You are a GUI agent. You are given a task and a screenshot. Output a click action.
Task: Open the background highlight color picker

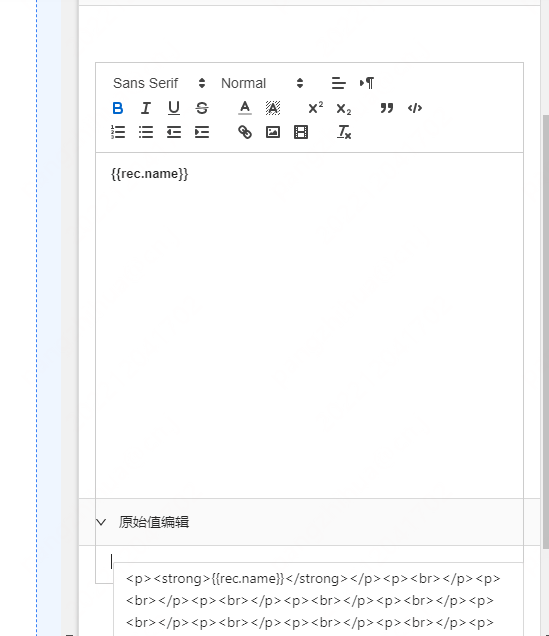pos(272,108)
